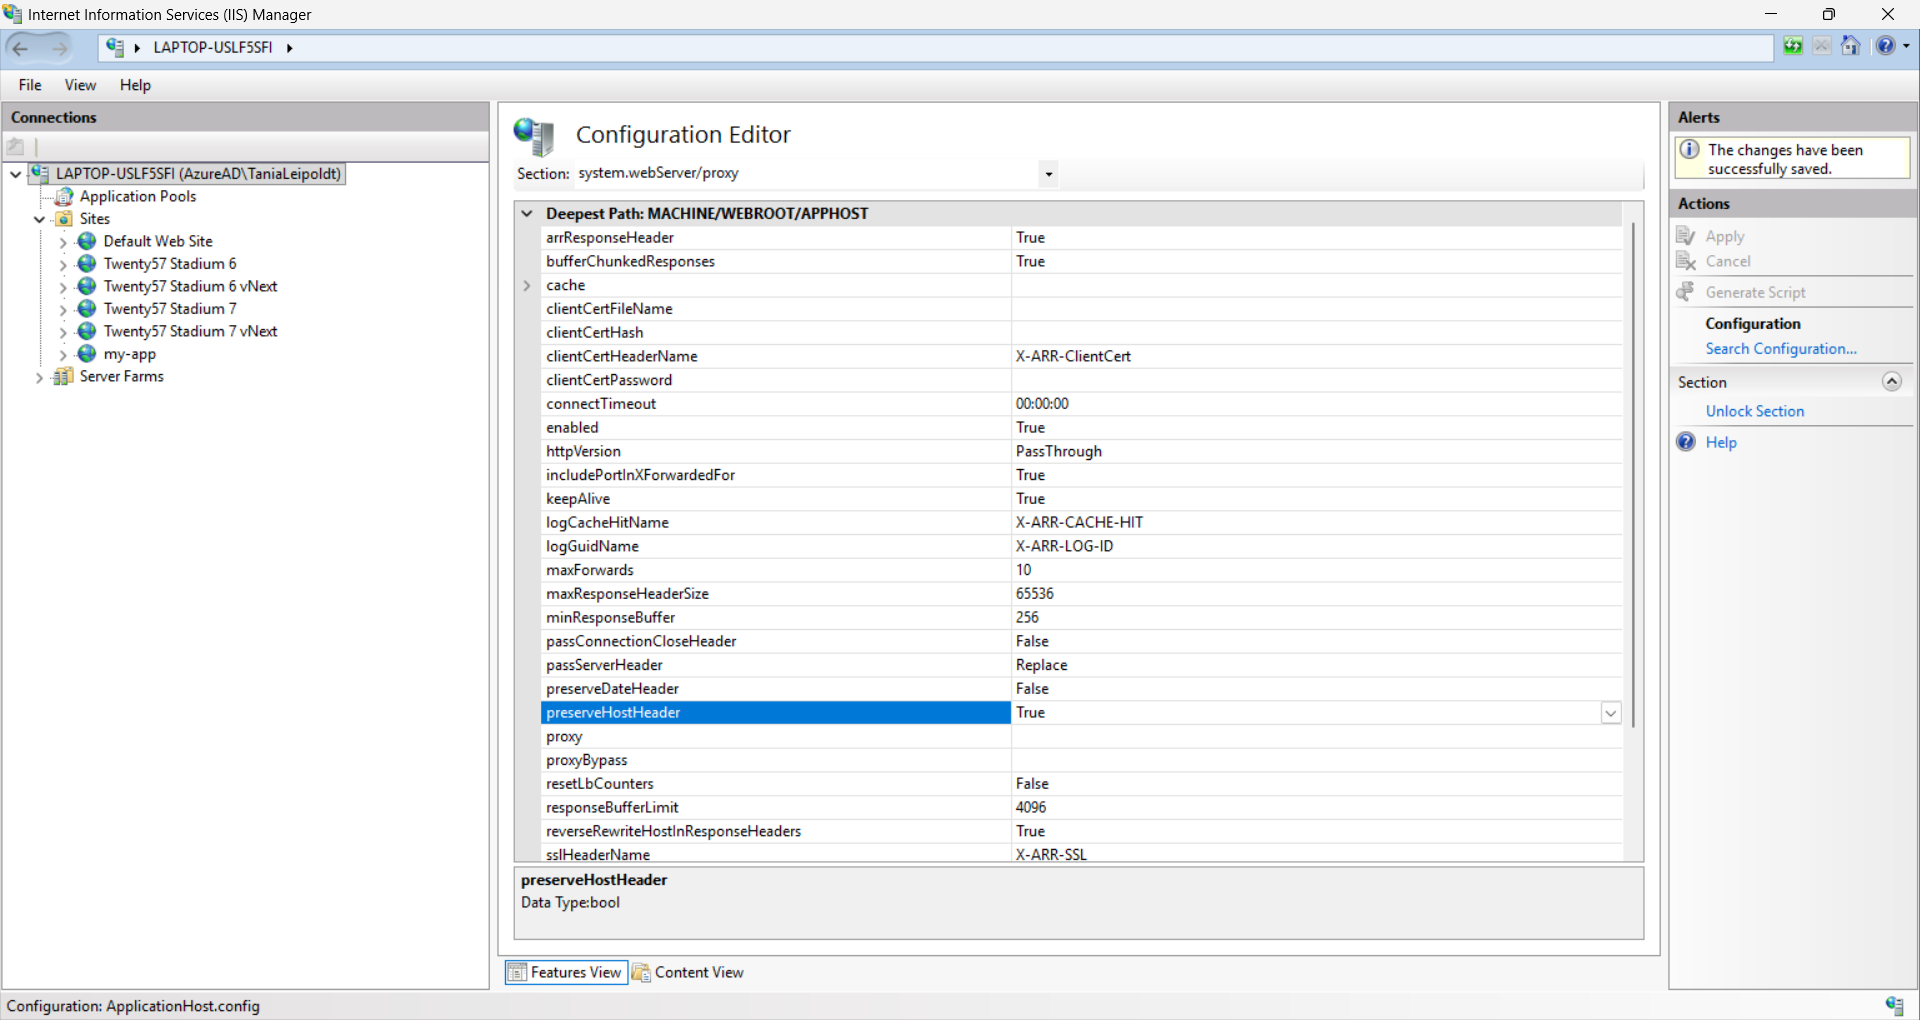The height and width of the screenshot is (1020, 1920).
Task: Click the status bar configuration icon
Action: pos(1894,1006)
